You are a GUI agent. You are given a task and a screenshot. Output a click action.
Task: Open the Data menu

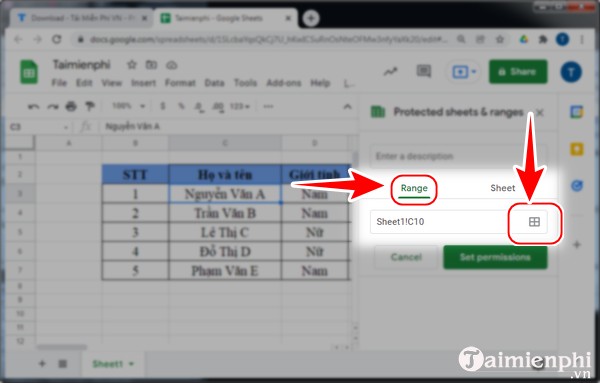click(214, 83)
